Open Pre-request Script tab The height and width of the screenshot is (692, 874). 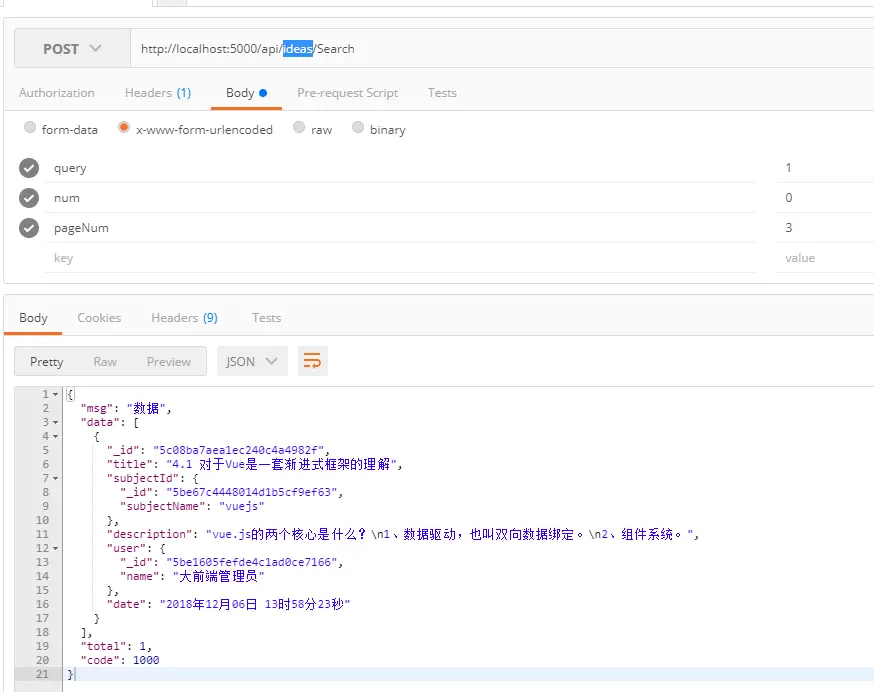347,93
